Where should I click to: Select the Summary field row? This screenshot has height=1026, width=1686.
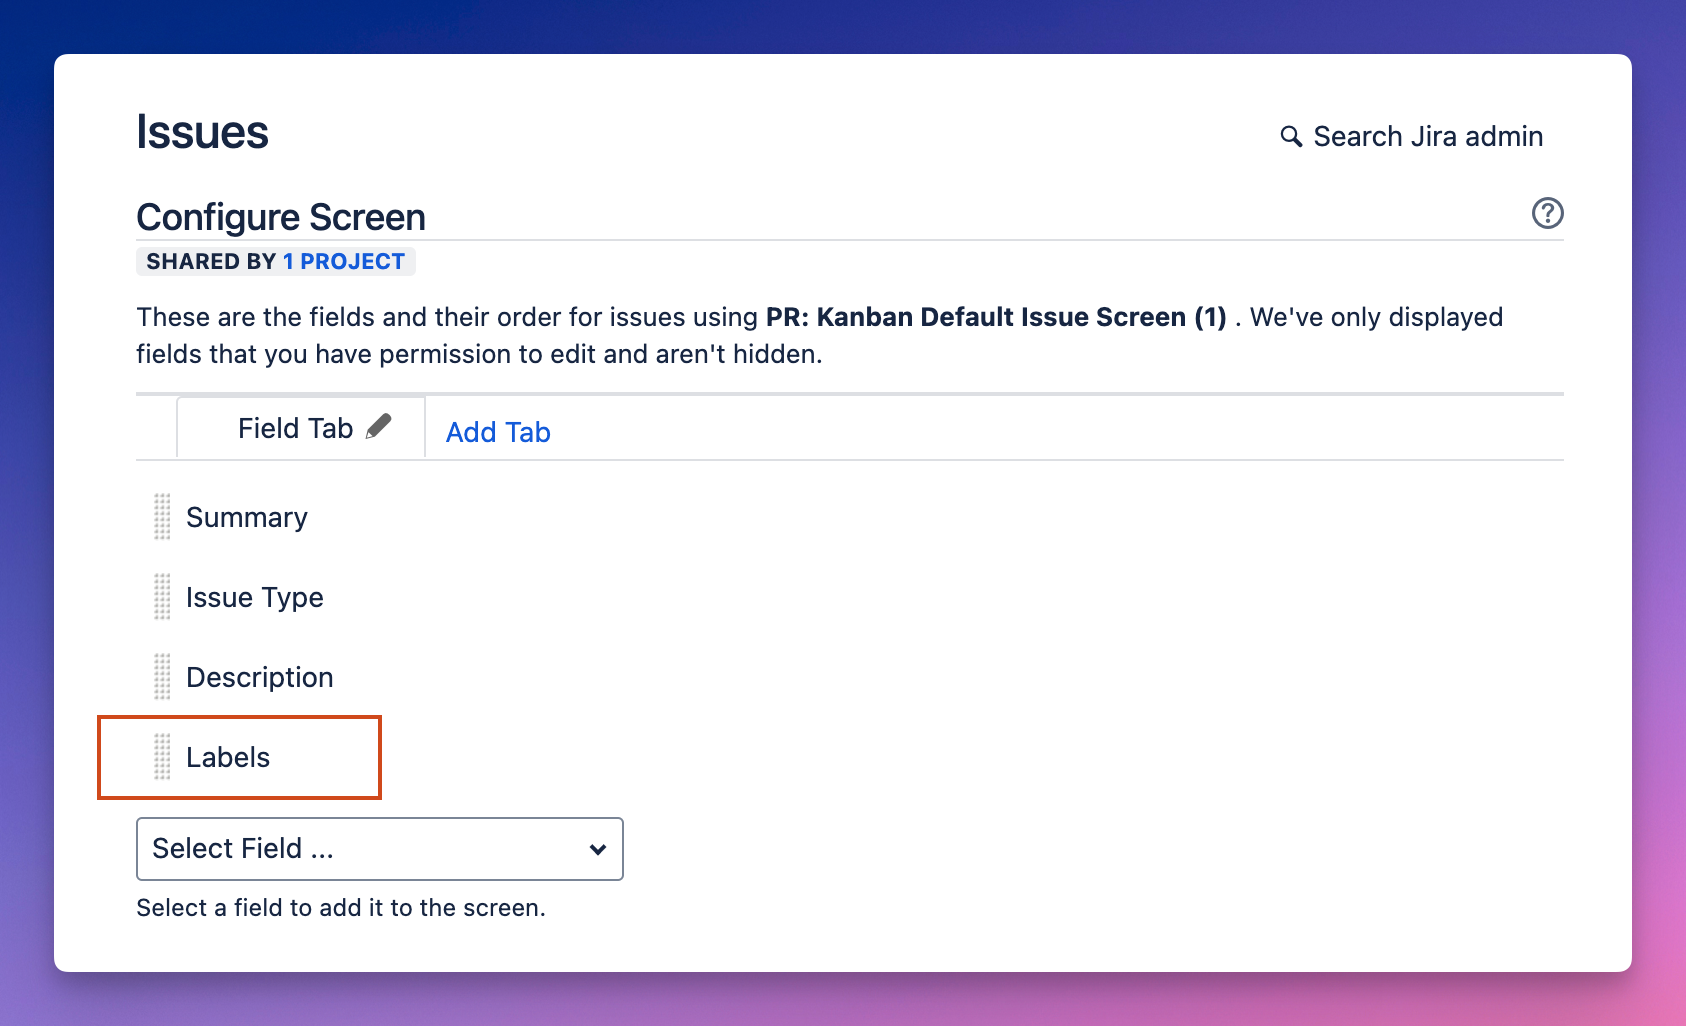246,517
